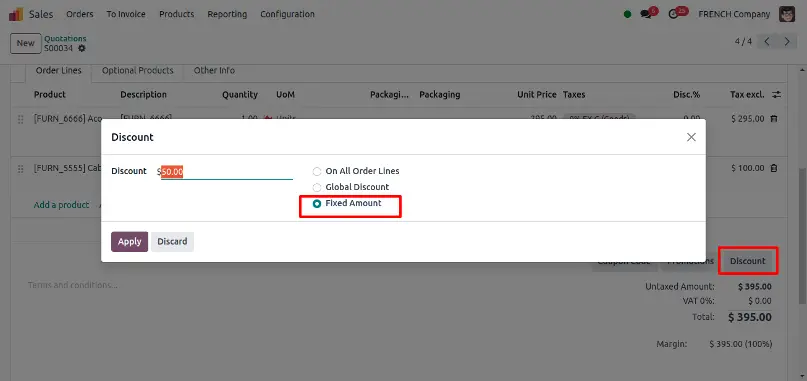This screenshot has height=381, width=807.
Task: Go to next record arrow
Action: point(787,42)
